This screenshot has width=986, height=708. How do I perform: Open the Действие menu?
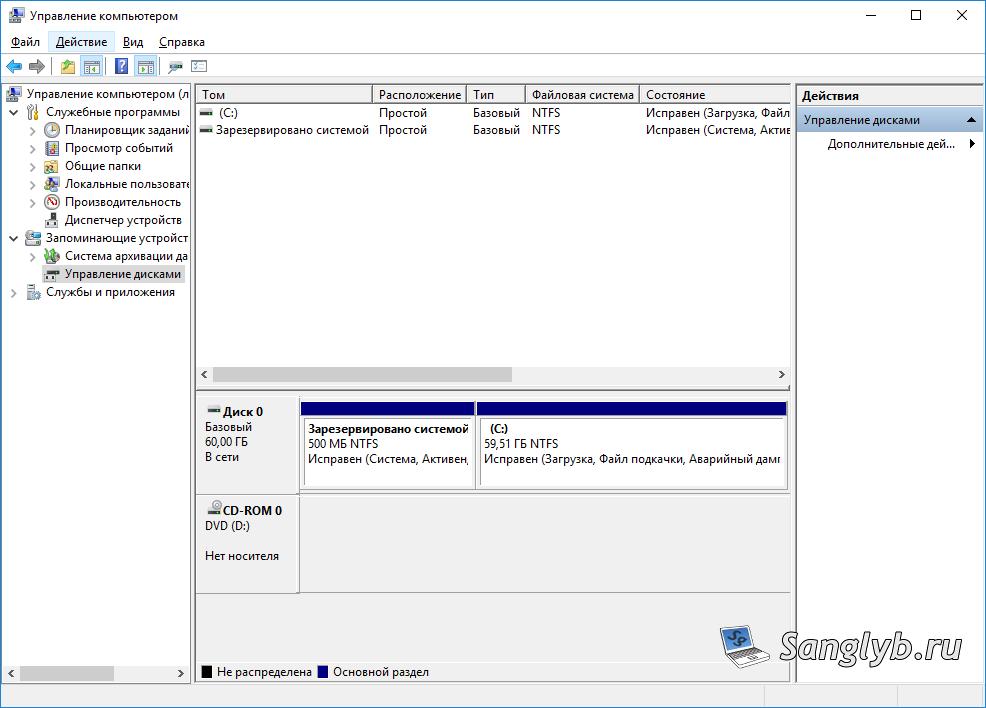point(82,42)
